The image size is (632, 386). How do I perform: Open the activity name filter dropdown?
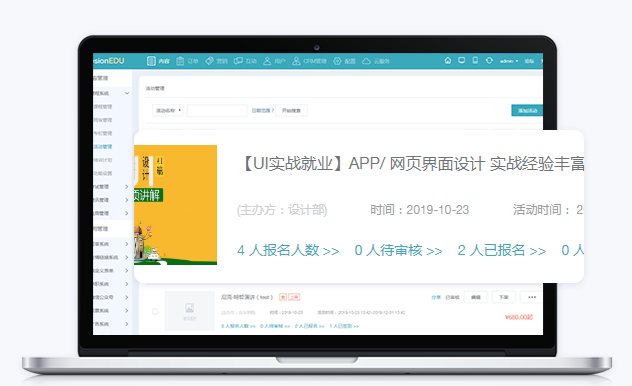tap(167, 110)
